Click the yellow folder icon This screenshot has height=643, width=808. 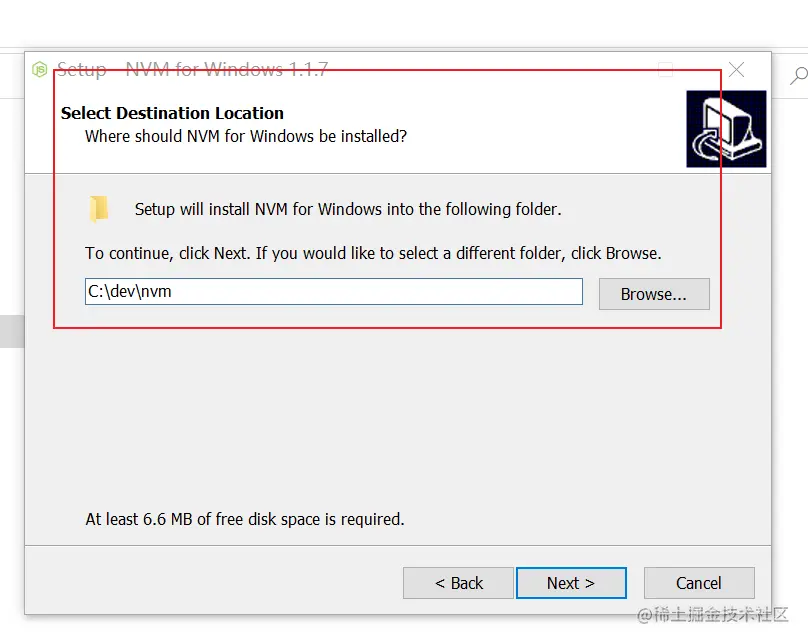coord(98,209)
